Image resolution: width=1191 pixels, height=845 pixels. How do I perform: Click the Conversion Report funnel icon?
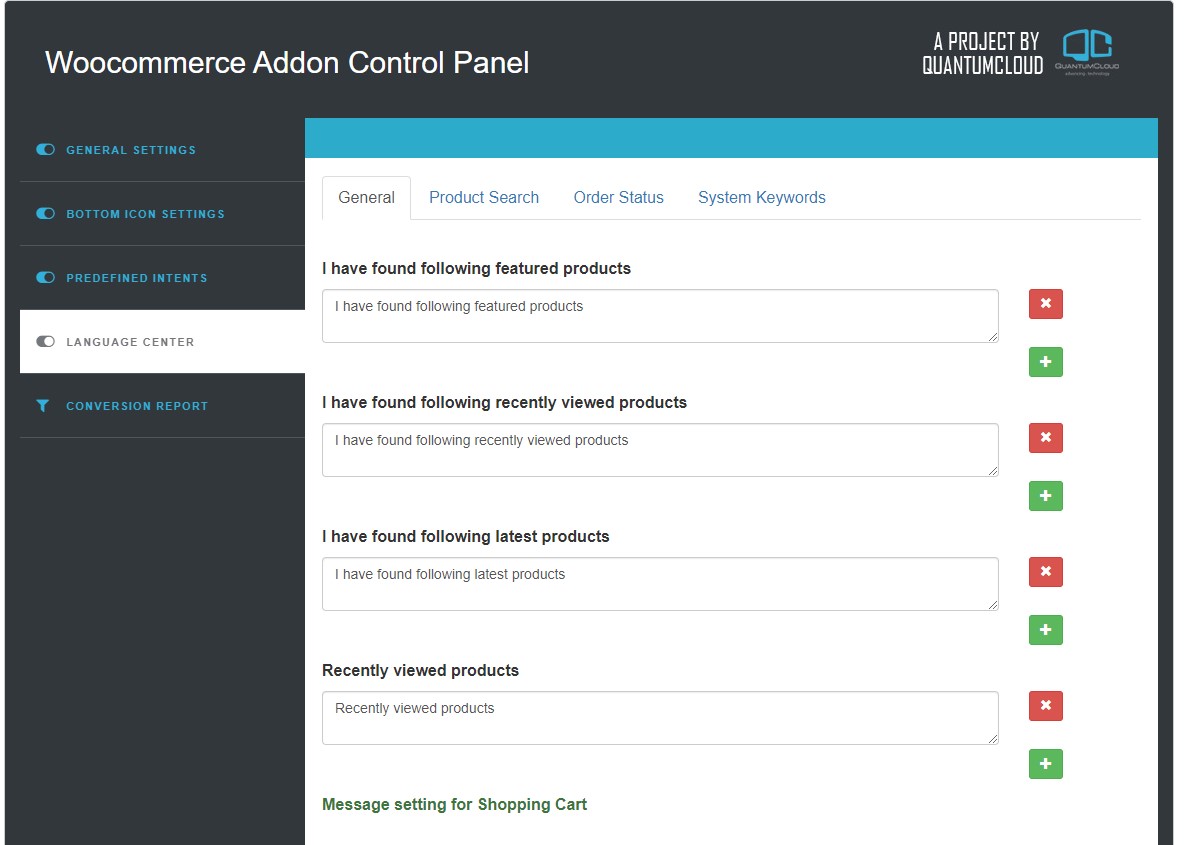click(43, 406)
